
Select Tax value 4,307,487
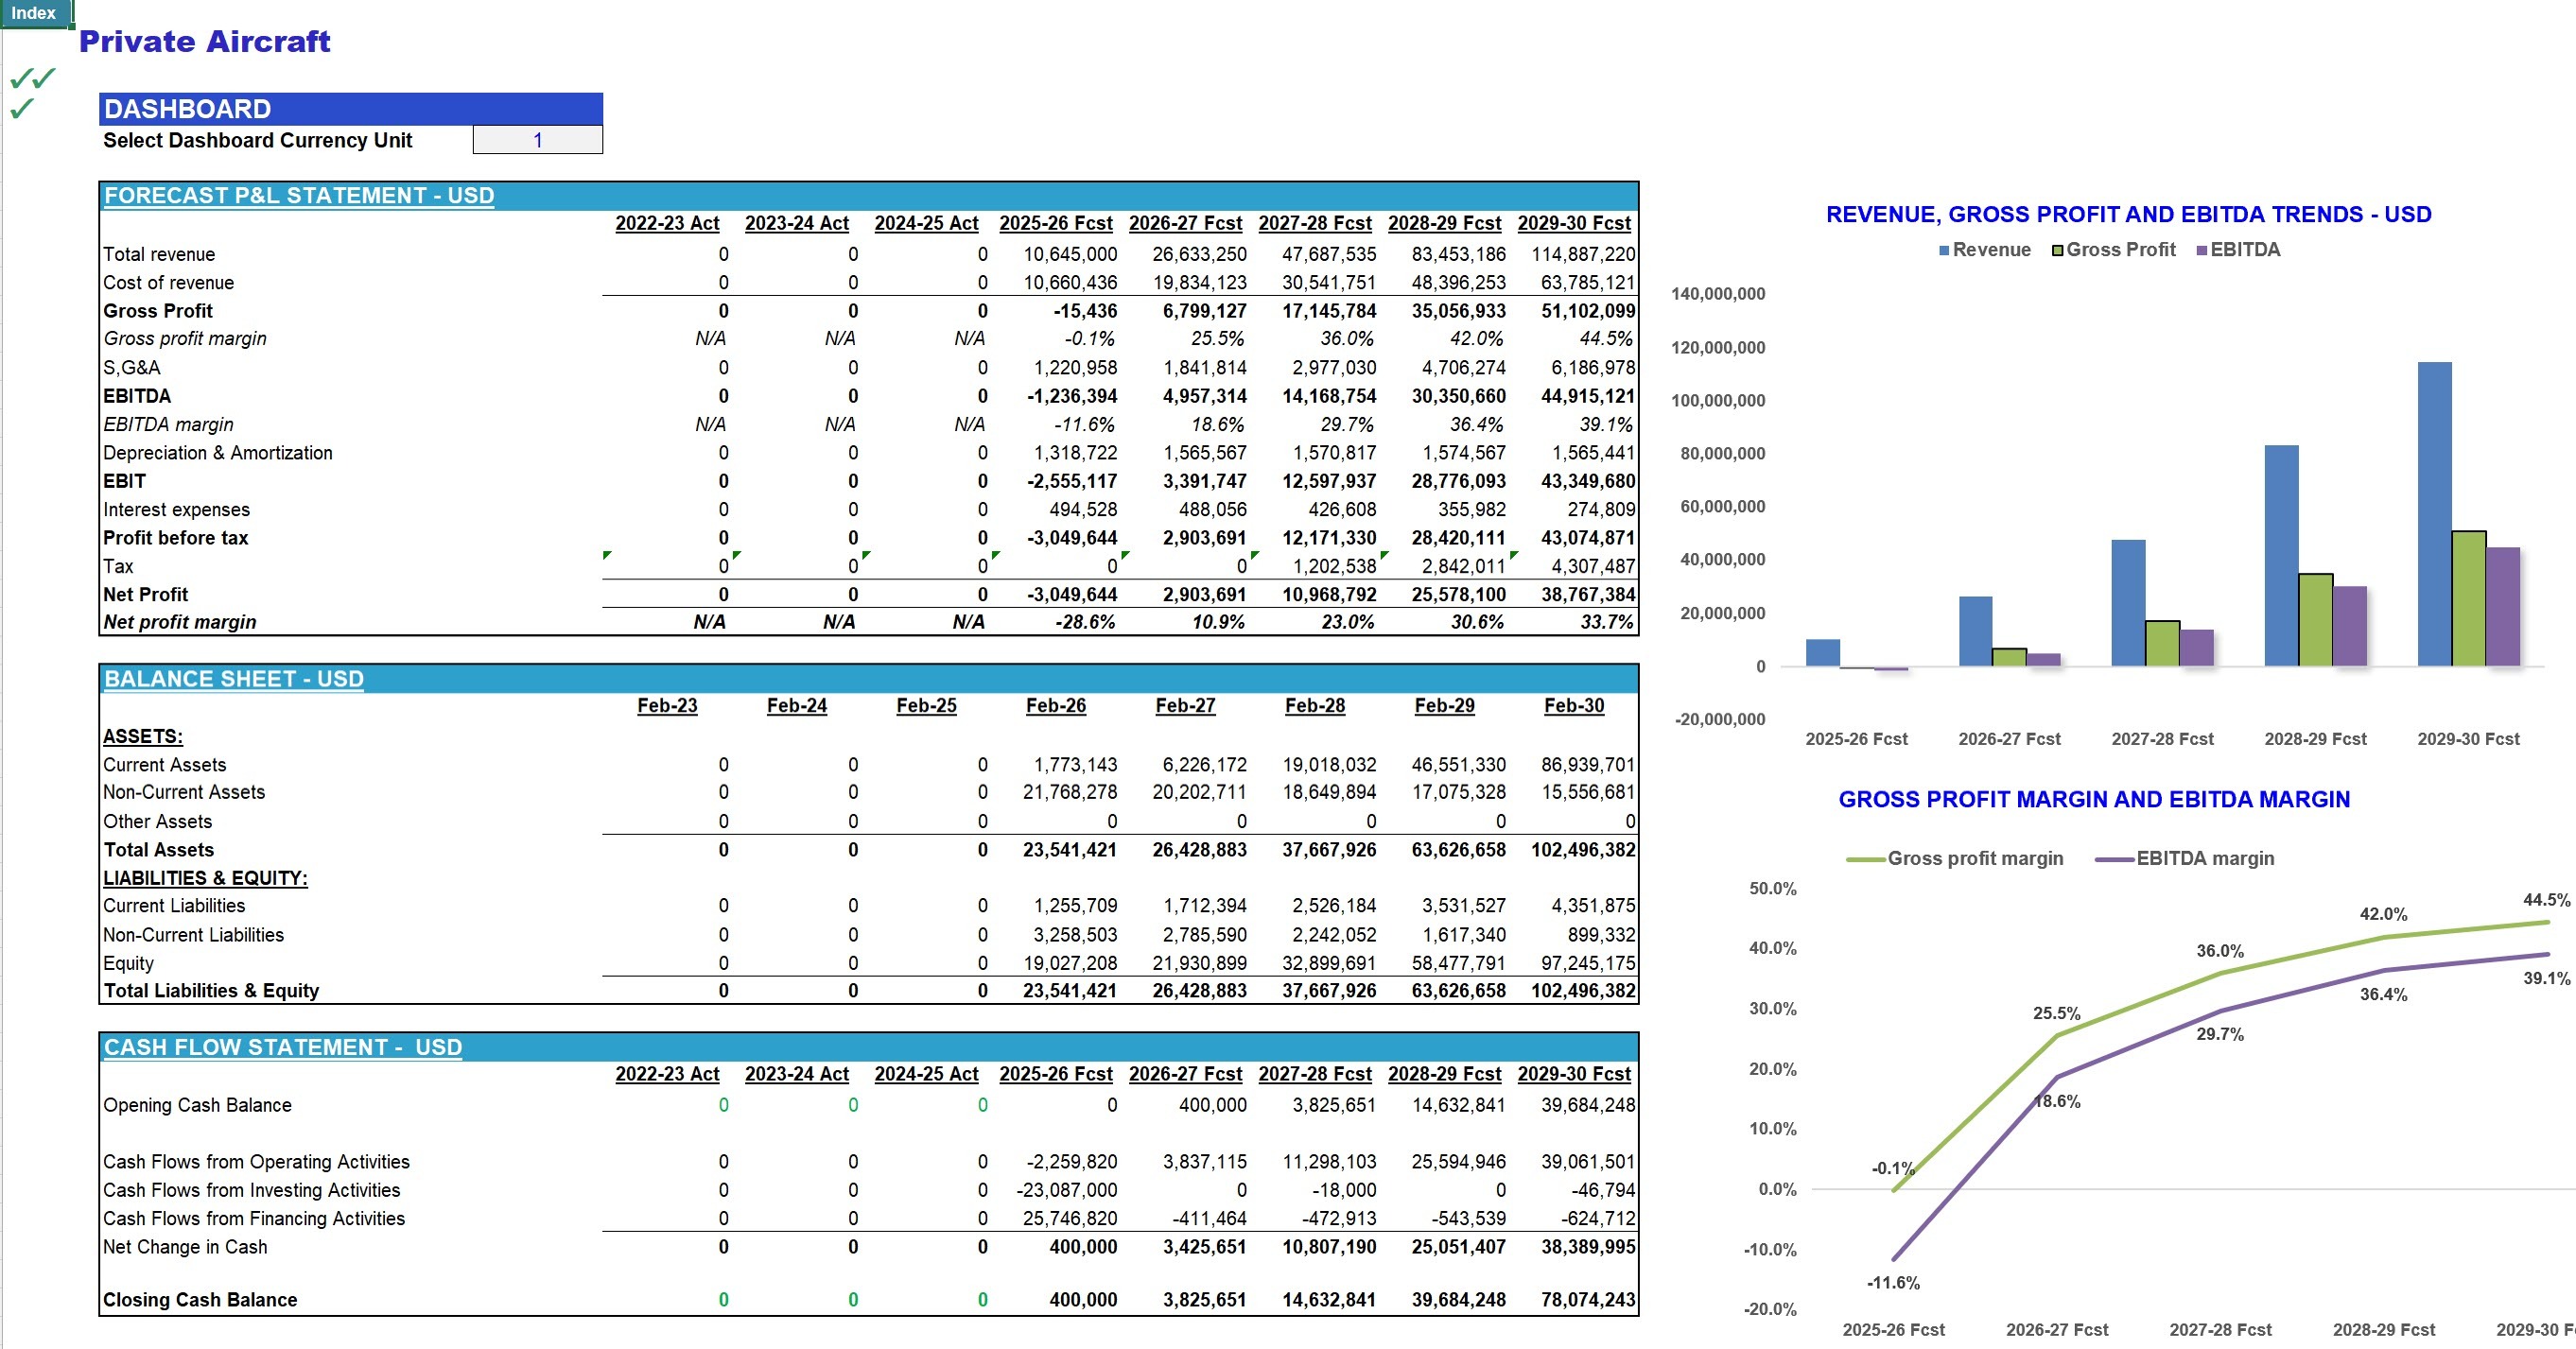click(1593, 567)
